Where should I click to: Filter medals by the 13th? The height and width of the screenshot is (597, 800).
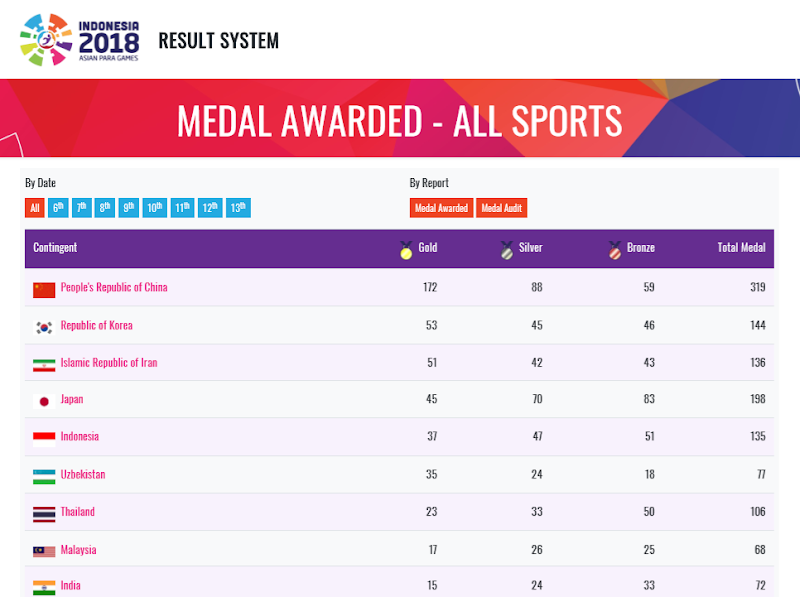[x=238, y=208]
